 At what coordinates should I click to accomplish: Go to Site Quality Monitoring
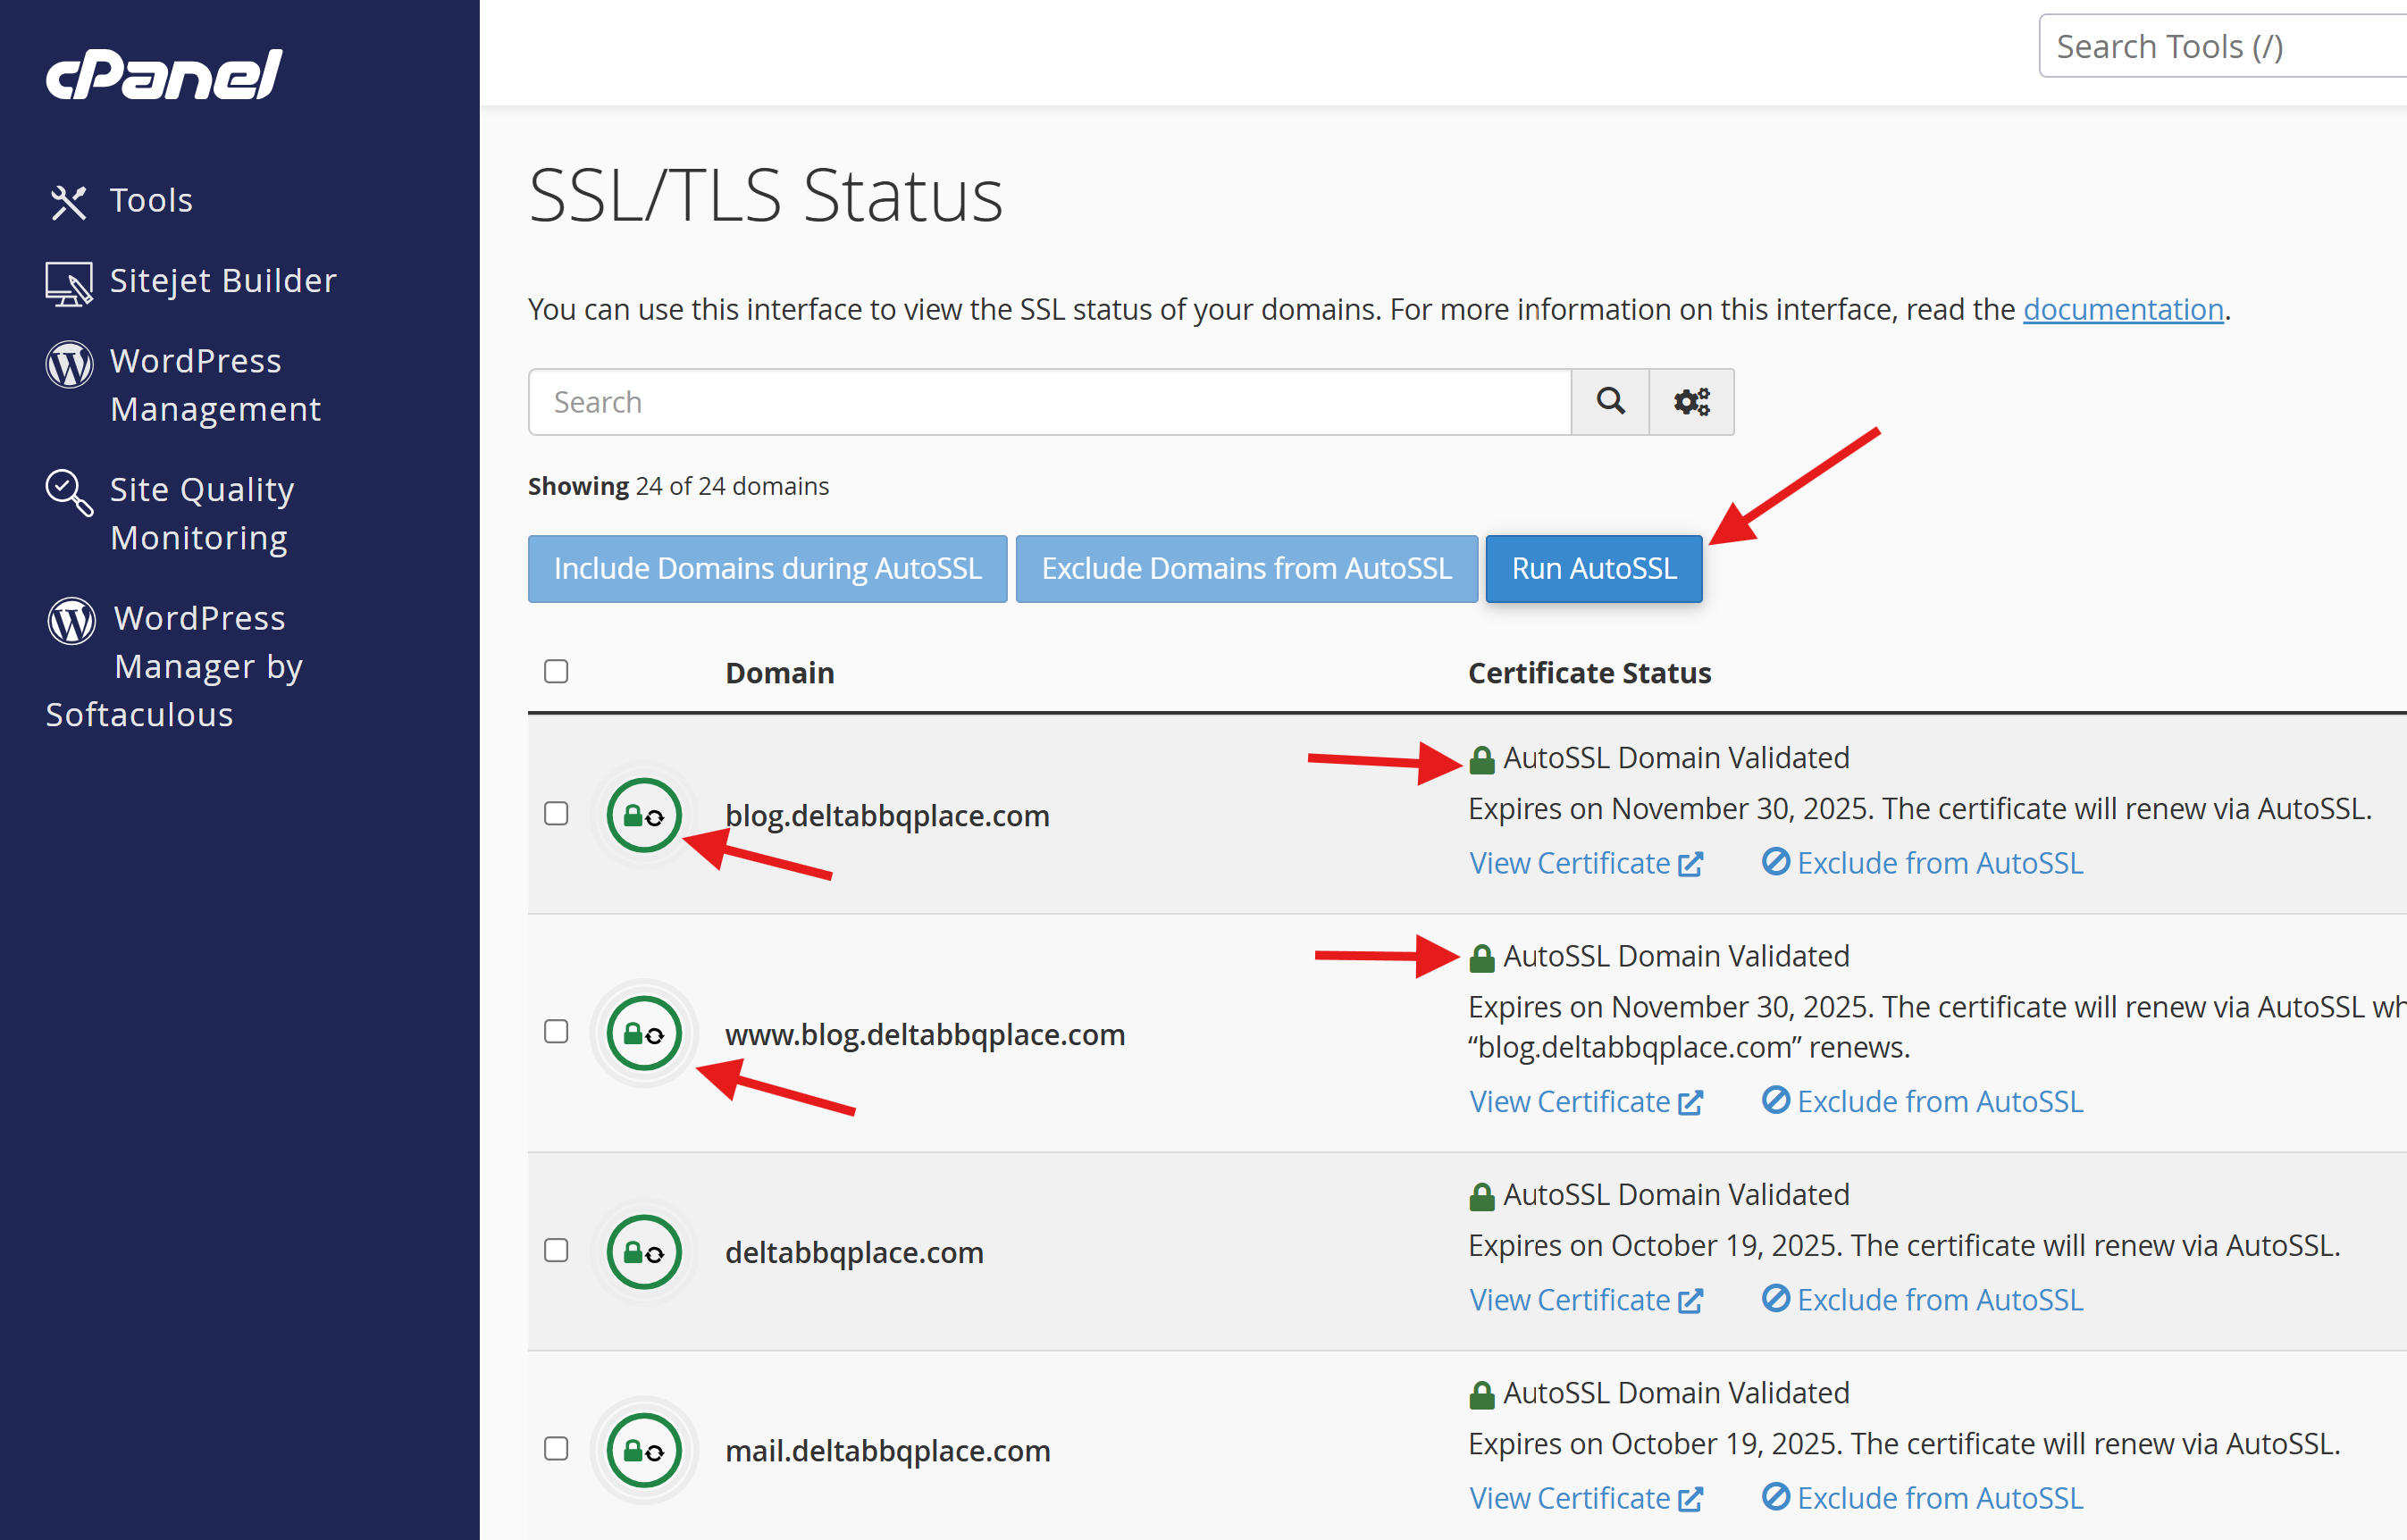(201, 513)
